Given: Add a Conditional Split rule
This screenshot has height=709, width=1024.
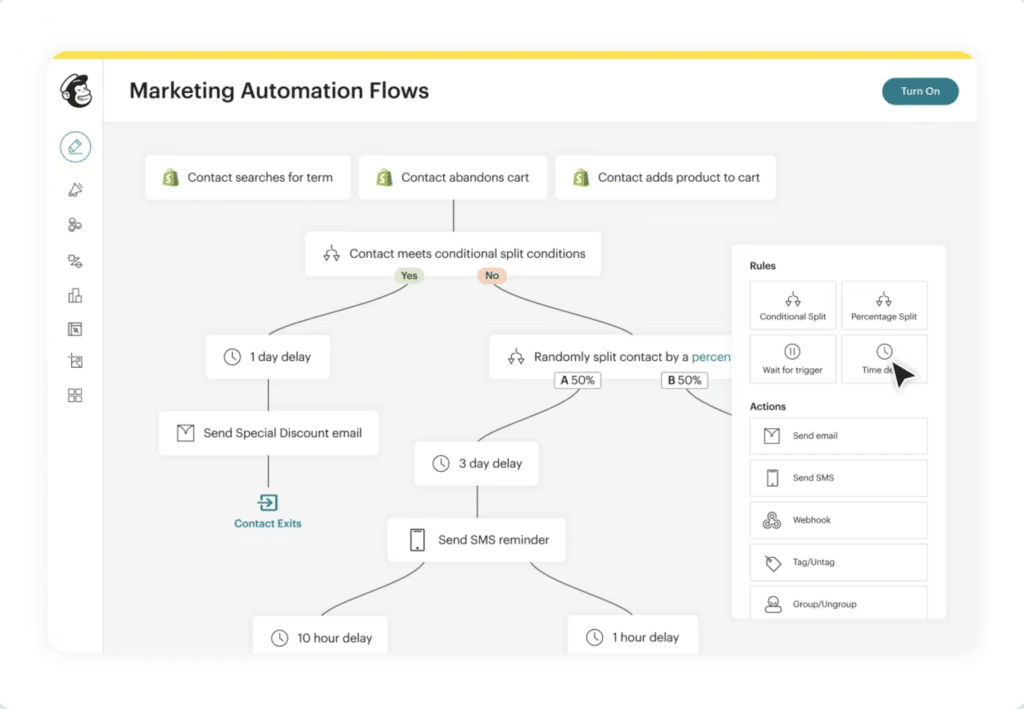Looking at the screenshot, I should pyautogui.click(x=793, y=306).
